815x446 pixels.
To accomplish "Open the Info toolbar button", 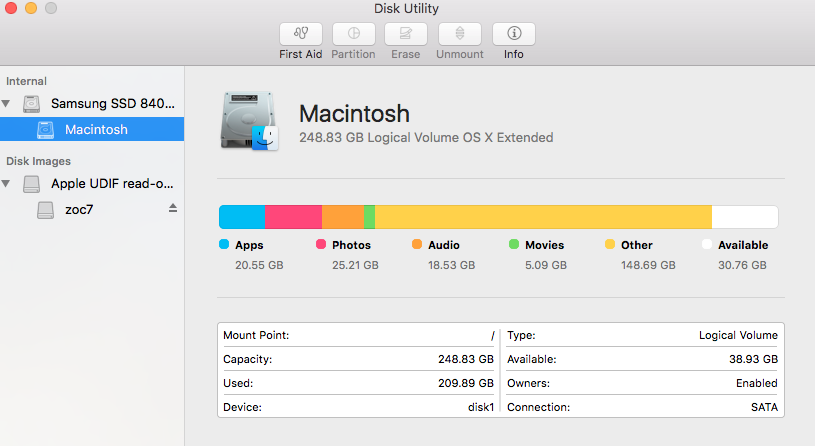I will 514,34.
